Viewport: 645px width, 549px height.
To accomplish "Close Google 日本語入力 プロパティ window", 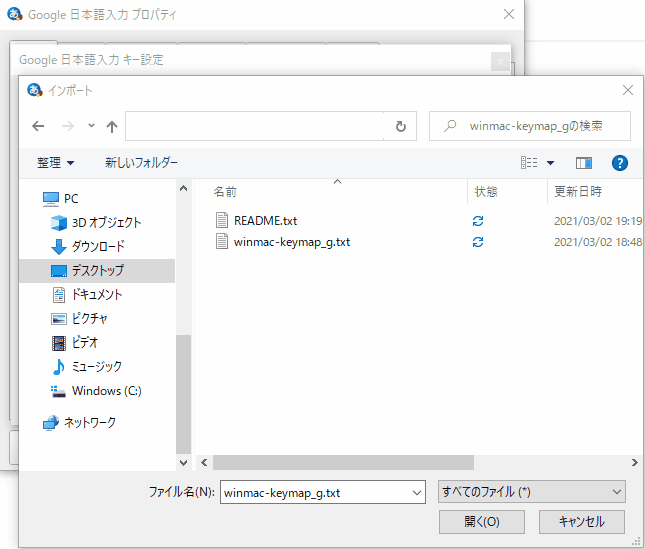I will 509,14.
